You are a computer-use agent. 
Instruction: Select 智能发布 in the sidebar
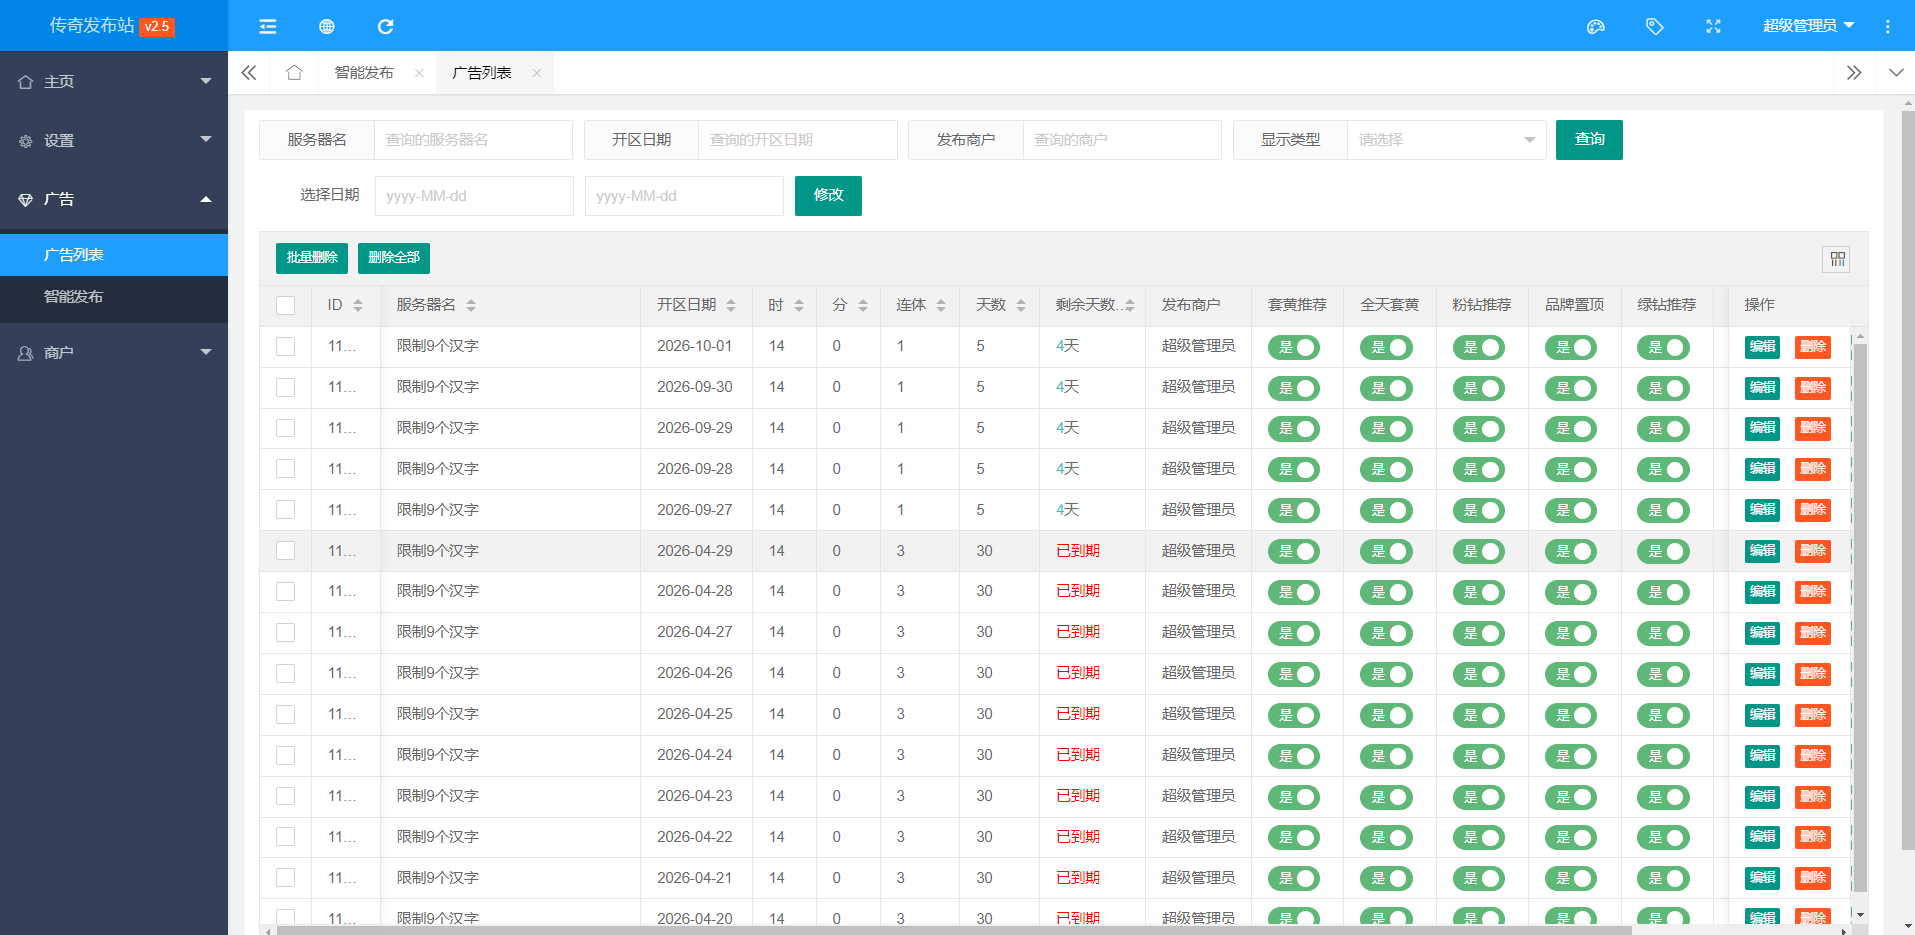(114, 297)
